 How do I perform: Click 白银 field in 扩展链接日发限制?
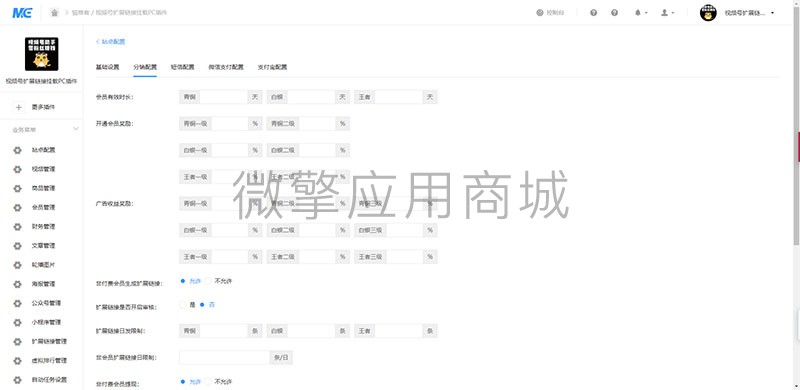(311, 331)
